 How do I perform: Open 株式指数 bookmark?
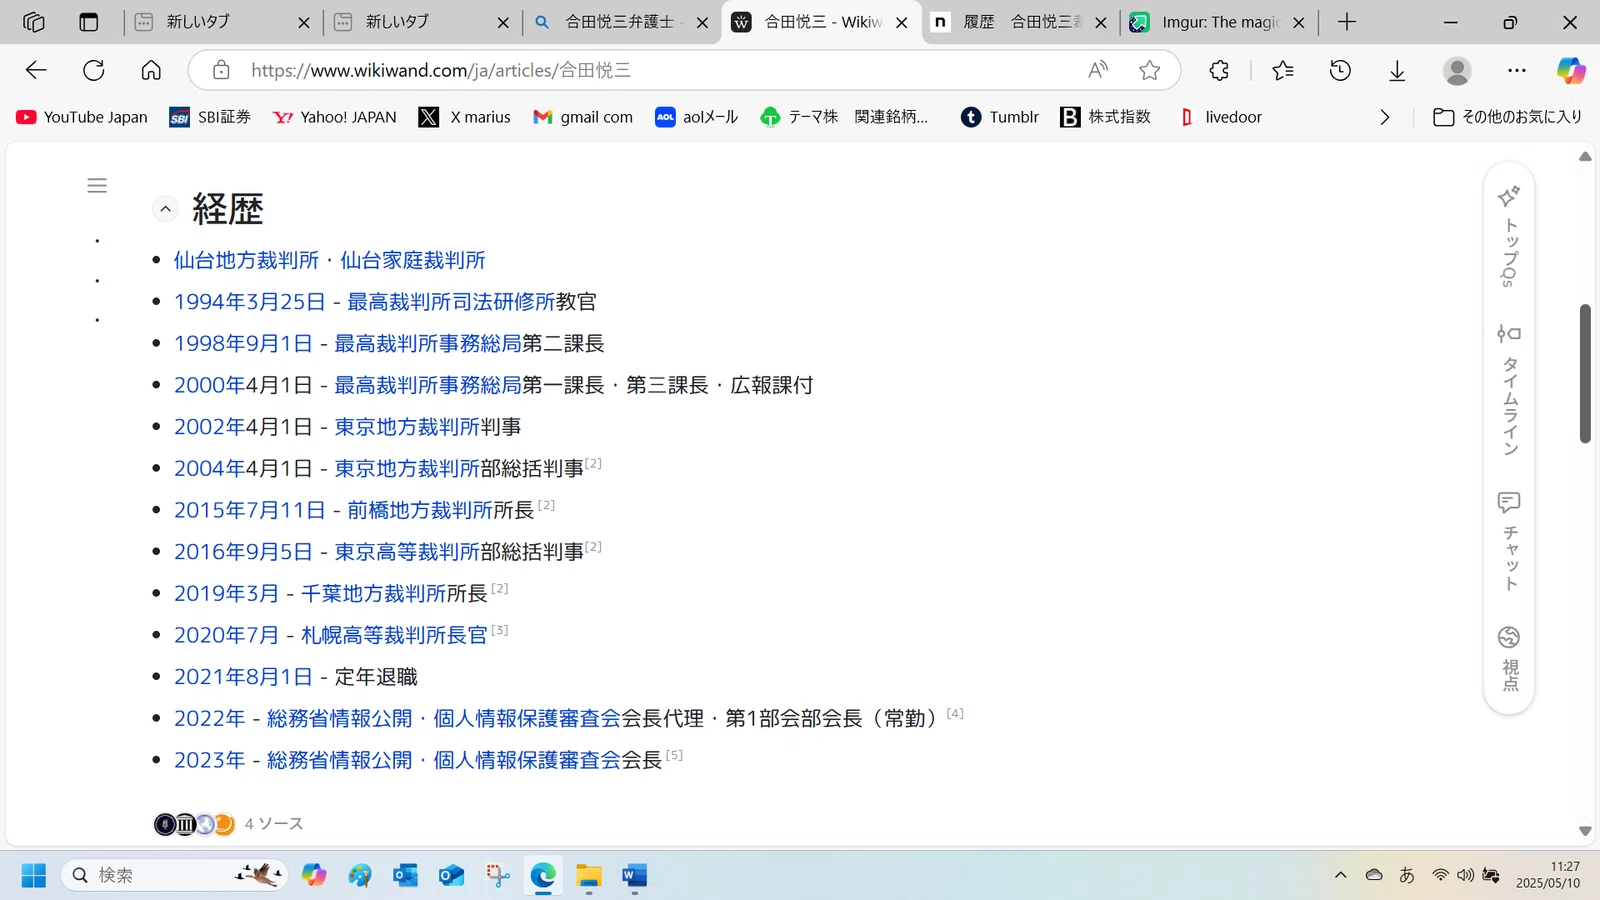coord(1106,117)
